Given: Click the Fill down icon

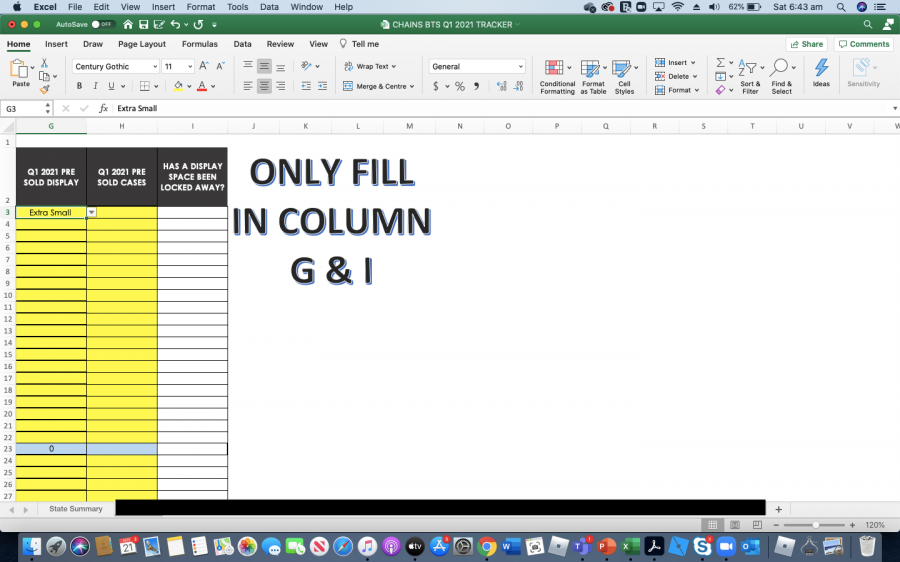Looking at the screenshot, I should (720, 76).
